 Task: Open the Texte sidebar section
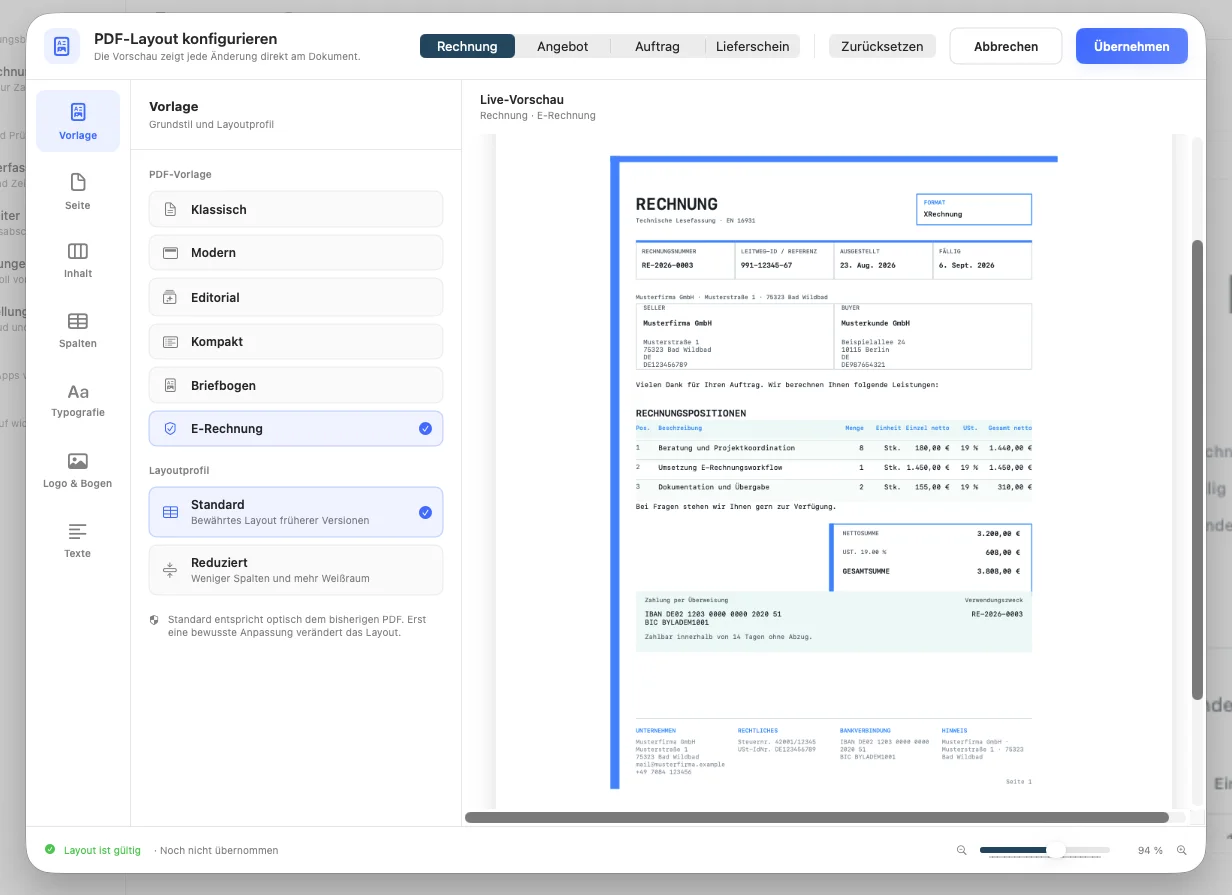coord(78,540)
